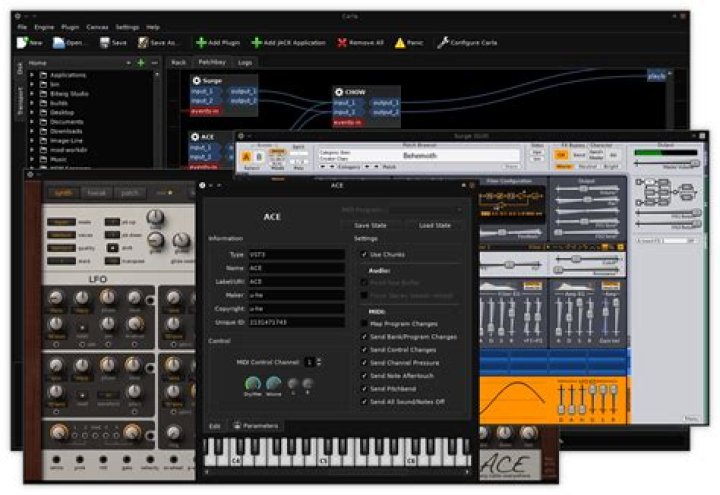Click Surge scene B button
The image size is (720, 495).
pyautogui.click(x=259, y=157)
